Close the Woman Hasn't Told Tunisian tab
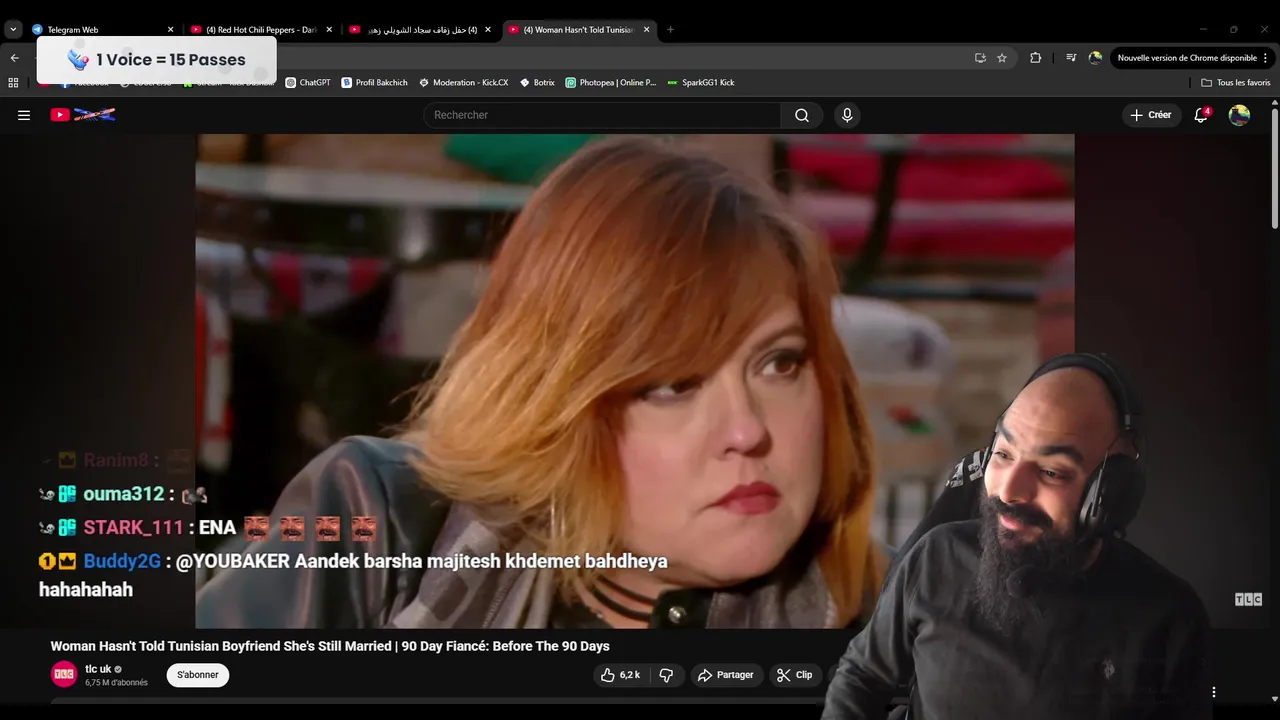Viewport: 1280px width, 720px height. pos(647,29)
